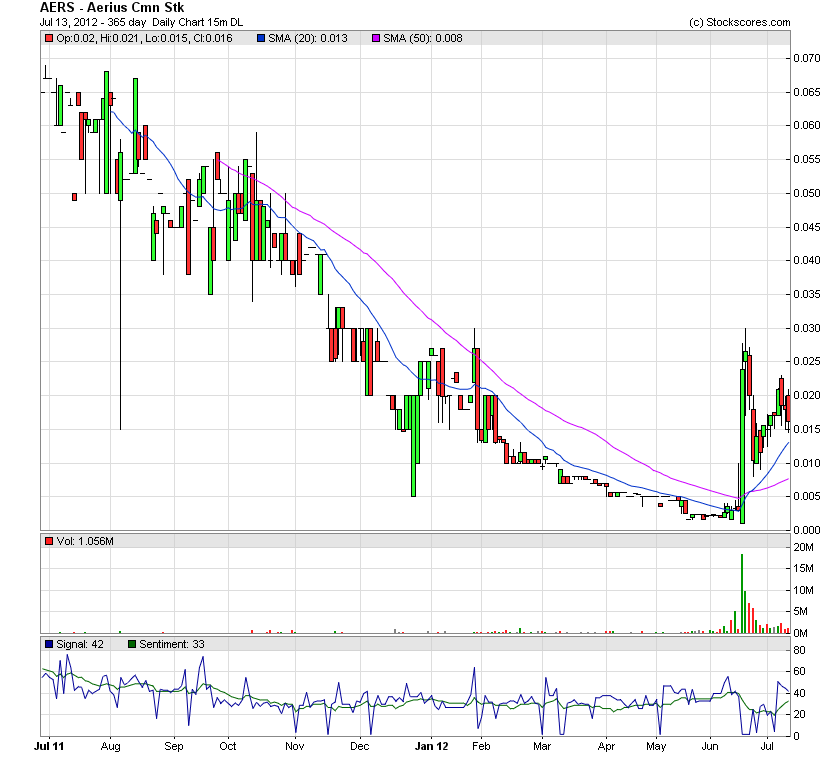Click the 0.000 price axis label
Screen dimensions: 830x767
click(x=807, y=530)
